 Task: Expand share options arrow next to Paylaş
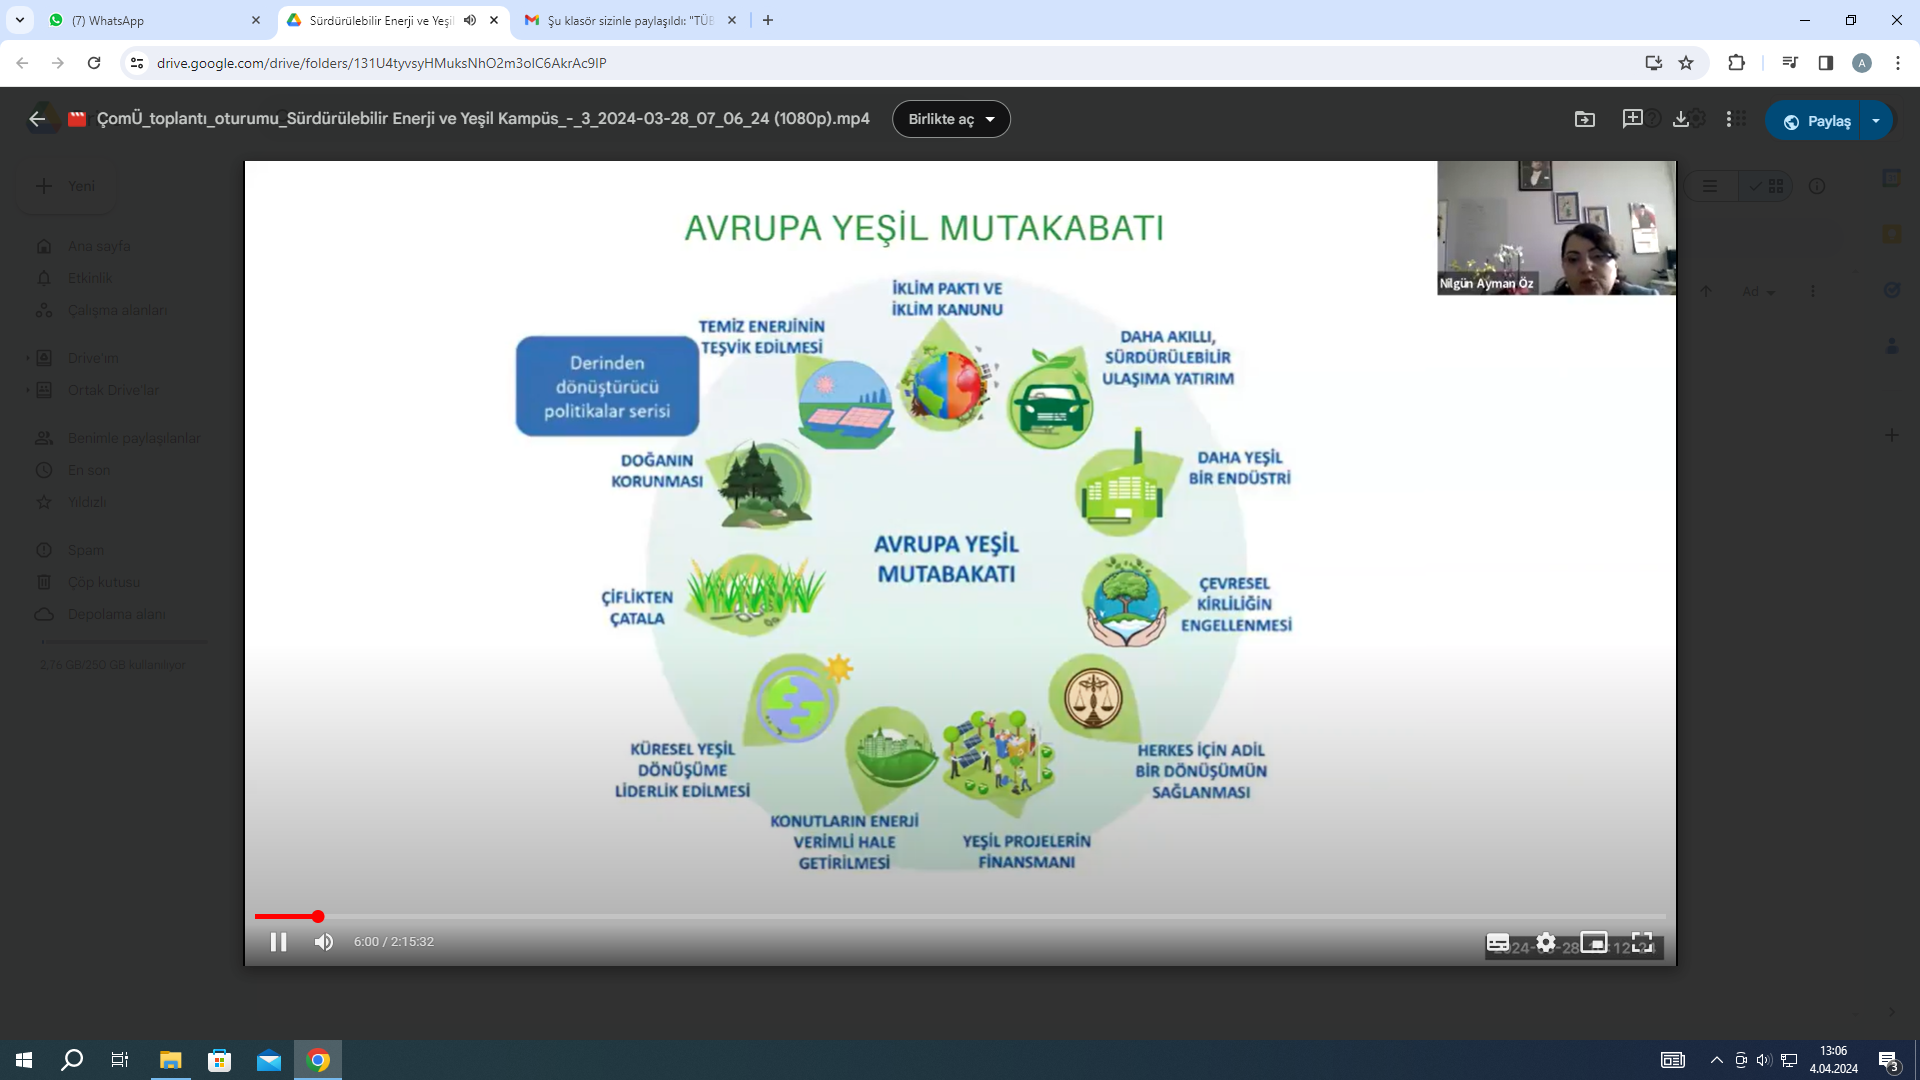click(1876, 121)
